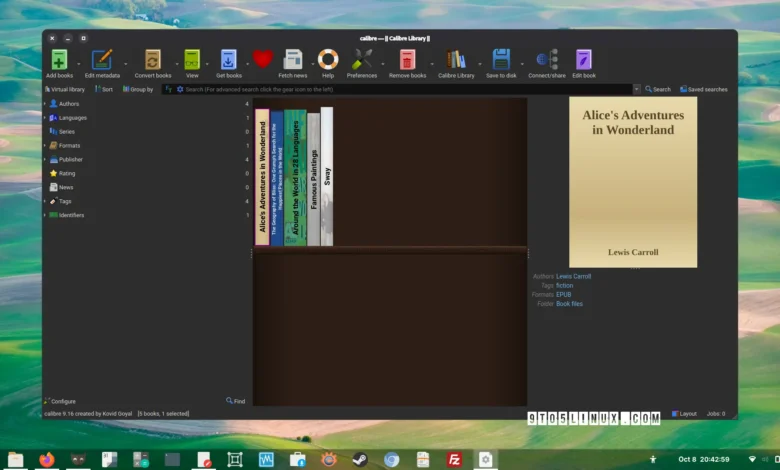780x470 pixels.
Task: Click the Search button
Action: (658, 90)
